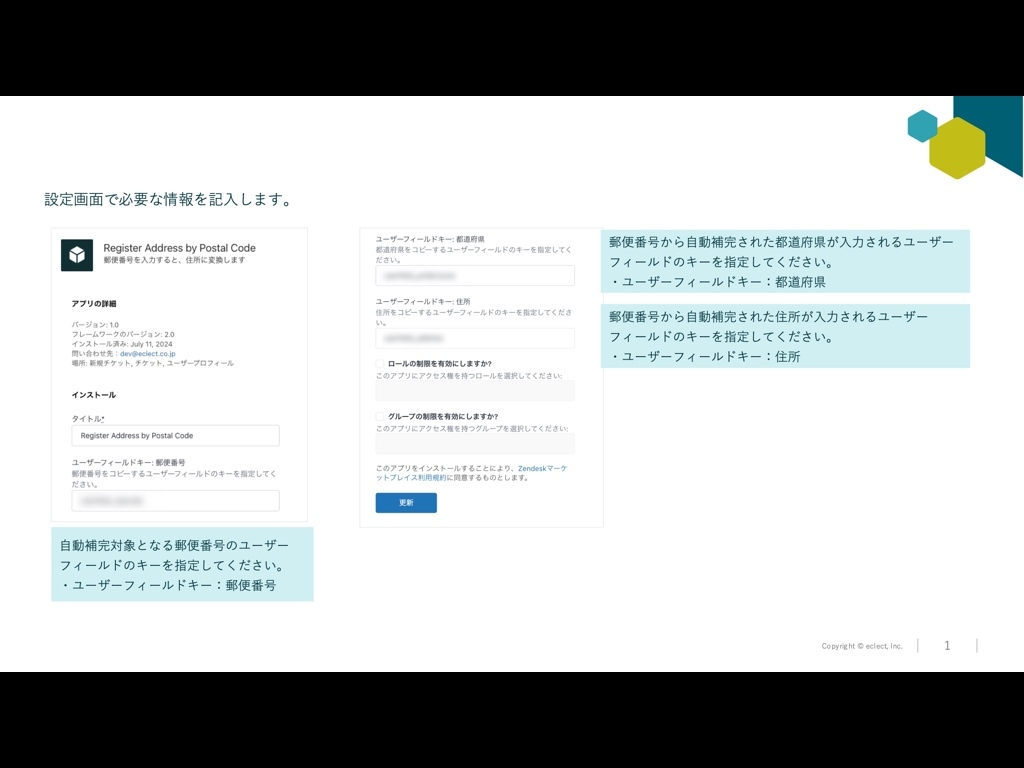Click the タイトル input showing Register Address by Postal Code
Viewport: 1024px width, 768px height.
pos(176,435)
